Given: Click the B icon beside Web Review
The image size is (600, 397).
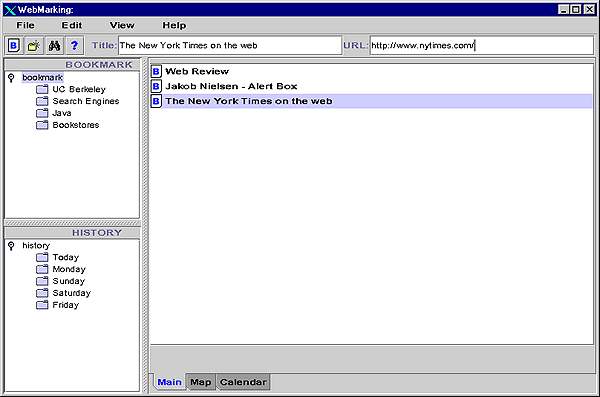Looking at the screenshot, I should click(156, 71).
